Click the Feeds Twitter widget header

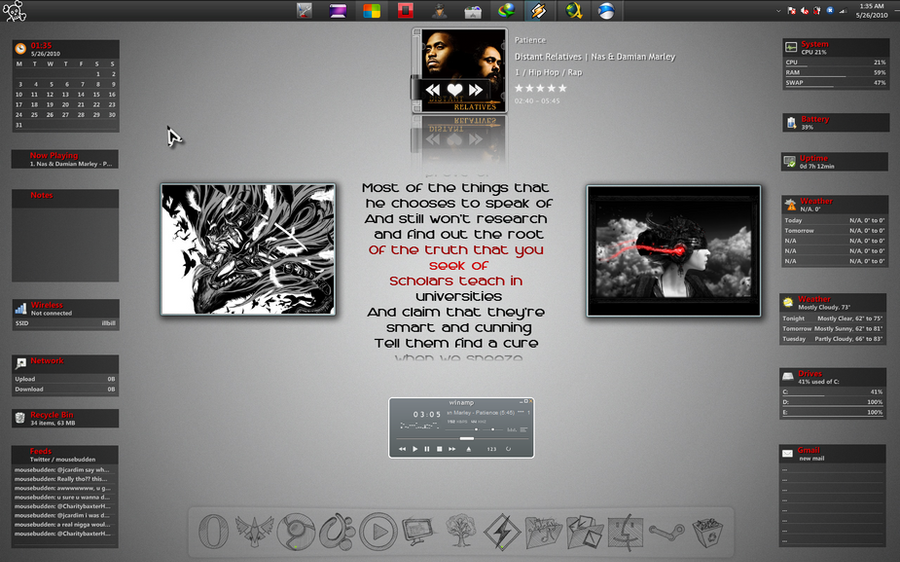[65, 455]
